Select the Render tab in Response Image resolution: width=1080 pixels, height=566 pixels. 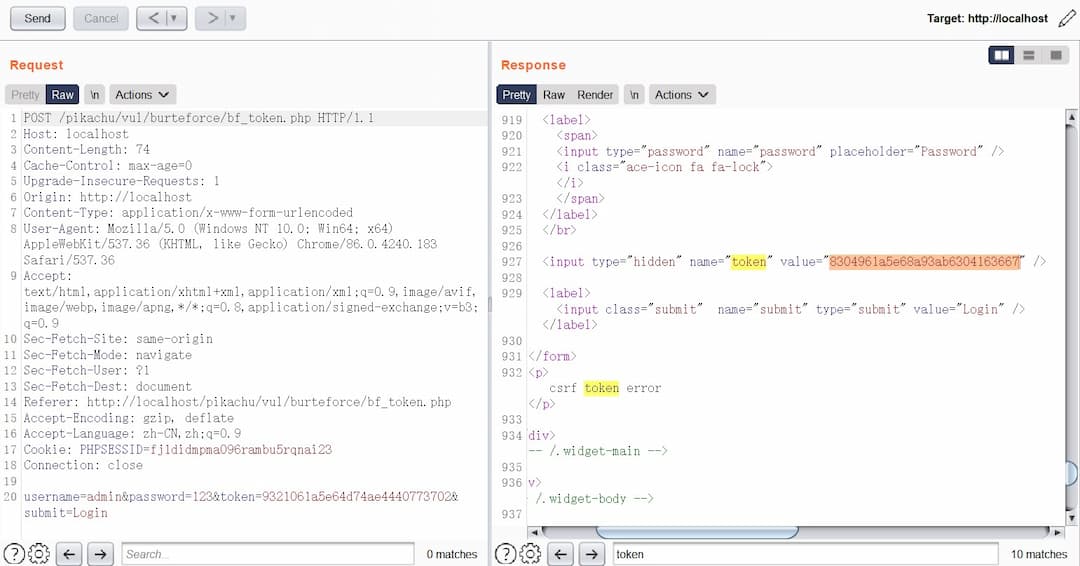[x=595, y=95]
